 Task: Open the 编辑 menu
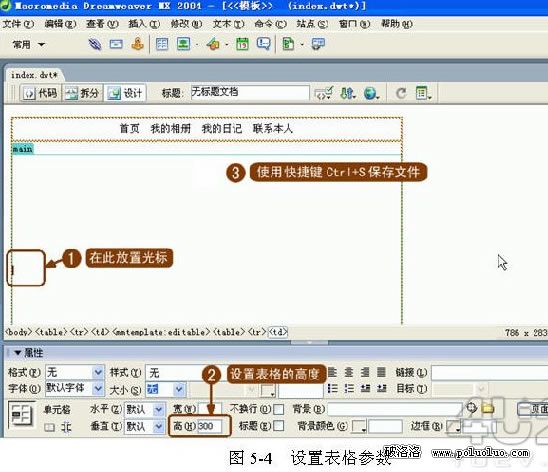[x=60, y=24]
